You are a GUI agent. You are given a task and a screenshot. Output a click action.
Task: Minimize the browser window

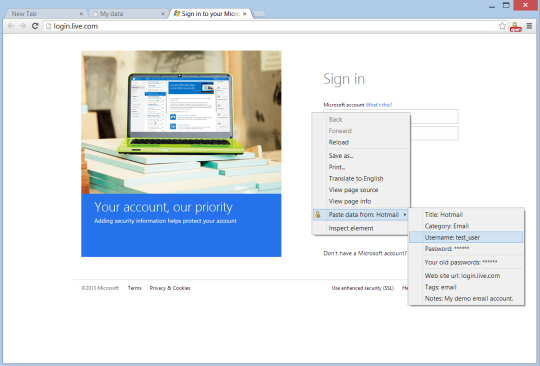point(492,6)
